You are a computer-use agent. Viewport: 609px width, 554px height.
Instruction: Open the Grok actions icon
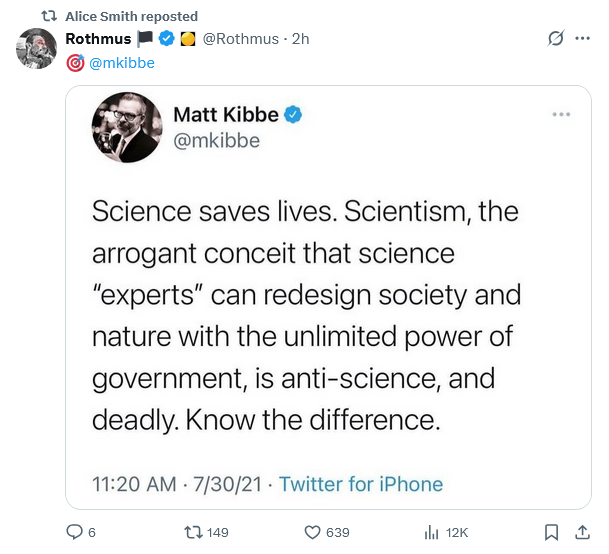pyautogui.click(x=555, y=40)
